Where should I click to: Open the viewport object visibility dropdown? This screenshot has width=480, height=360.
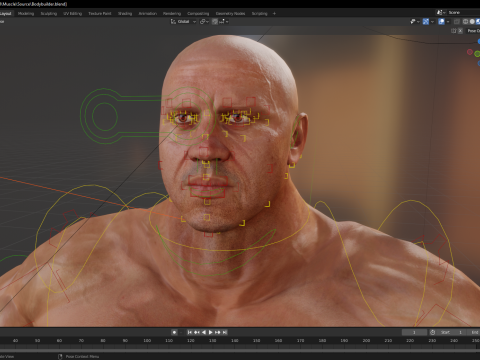point(415,21)
